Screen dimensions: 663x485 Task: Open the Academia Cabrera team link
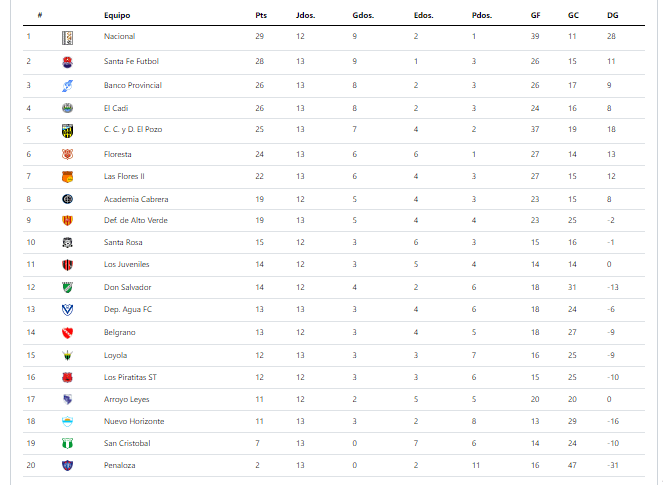136,199
